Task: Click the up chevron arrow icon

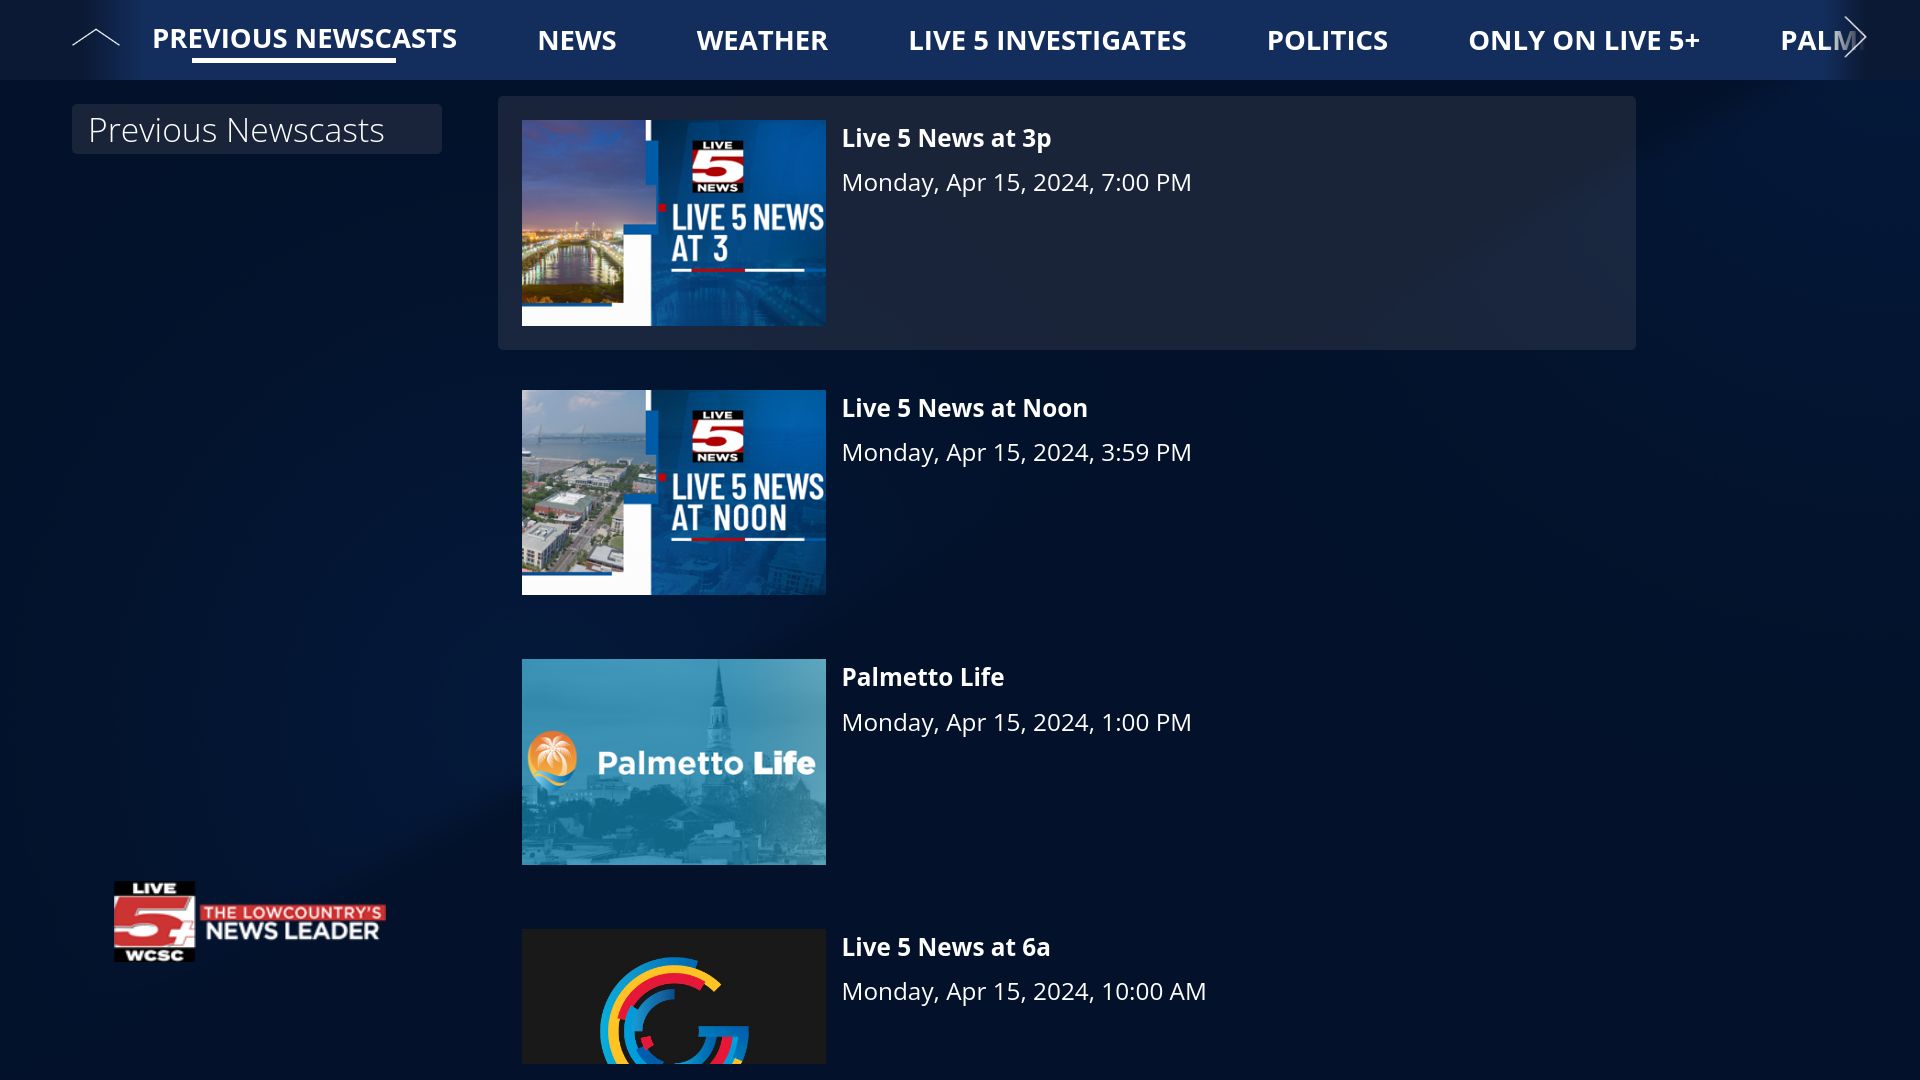Action: [x=96, y=38]
